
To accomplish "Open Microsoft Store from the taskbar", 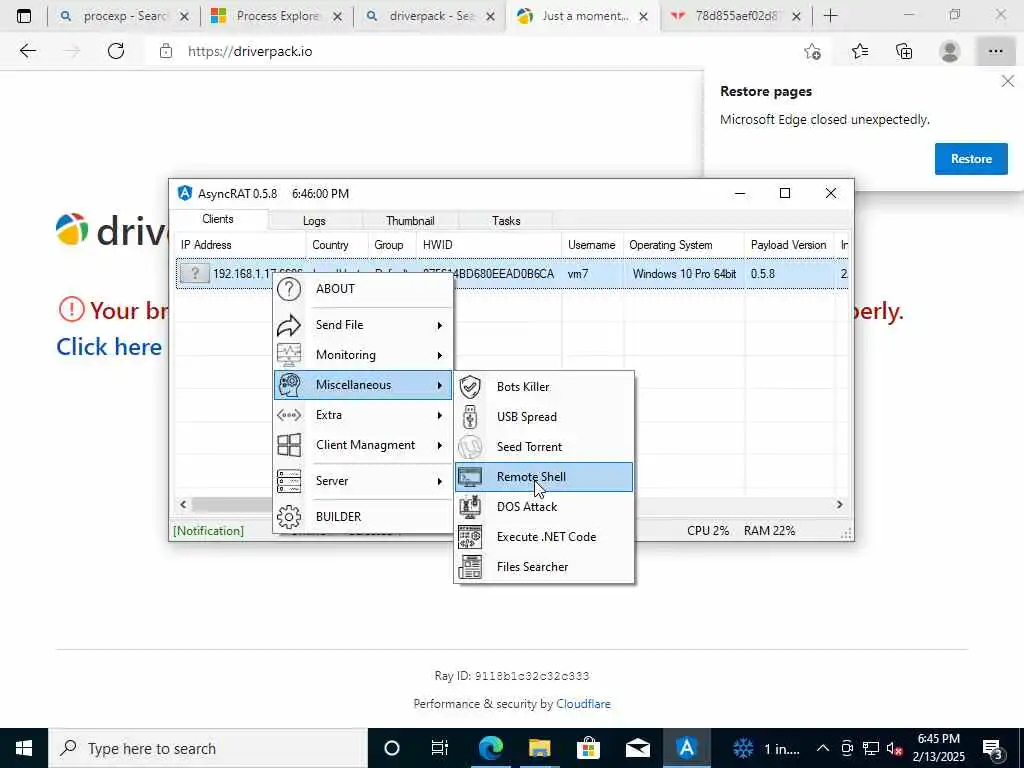I will 588,748.
